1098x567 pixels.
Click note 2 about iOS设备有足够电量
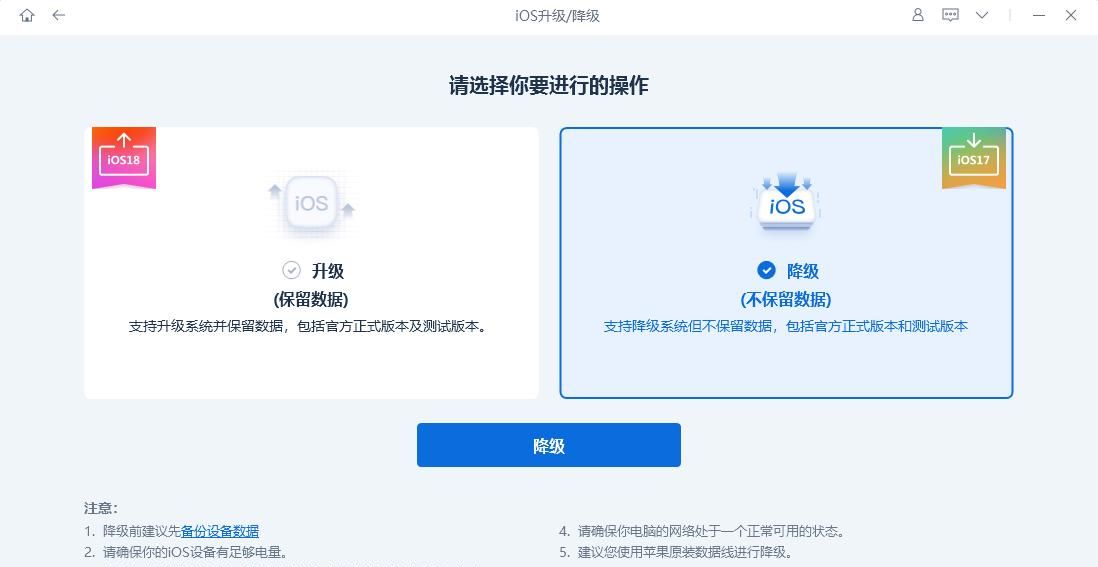coord(186,552)
